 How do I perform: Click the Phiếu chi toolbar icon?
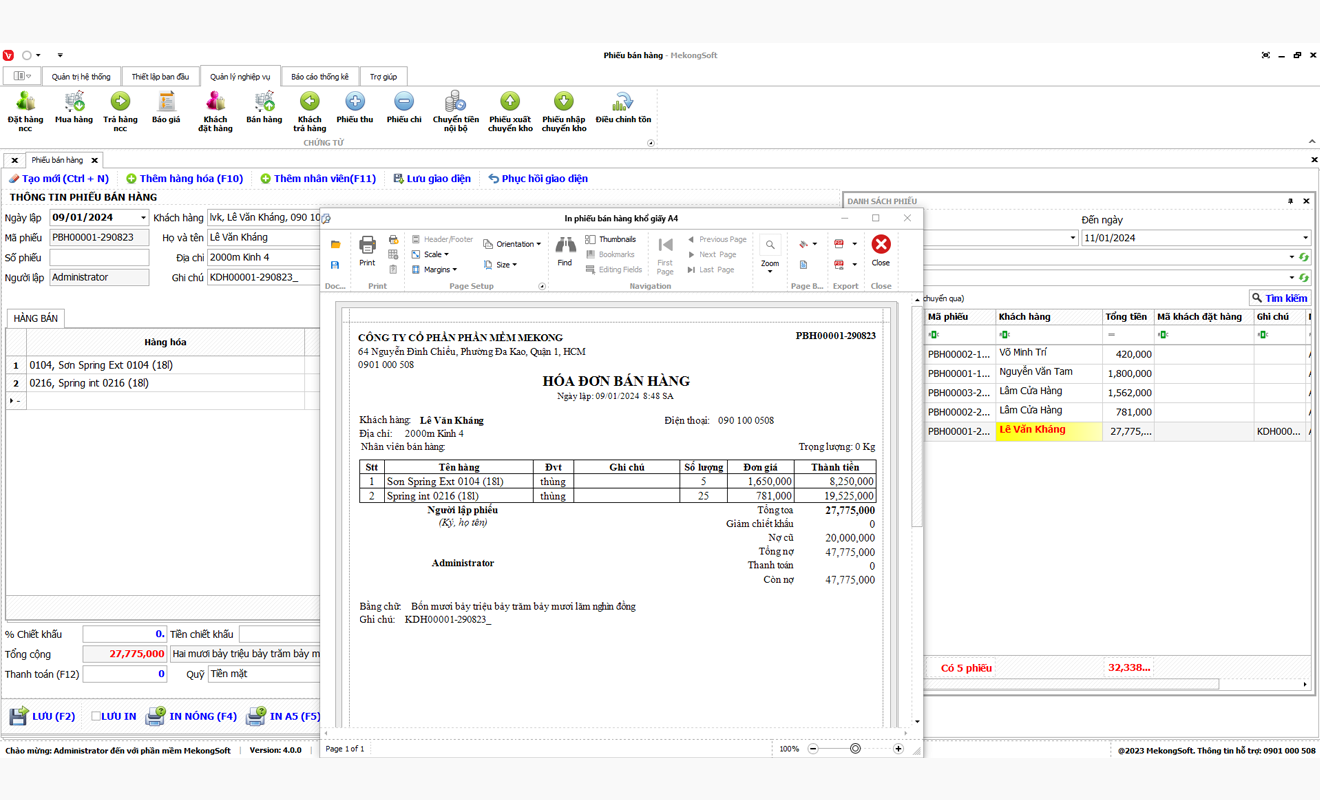404,108
